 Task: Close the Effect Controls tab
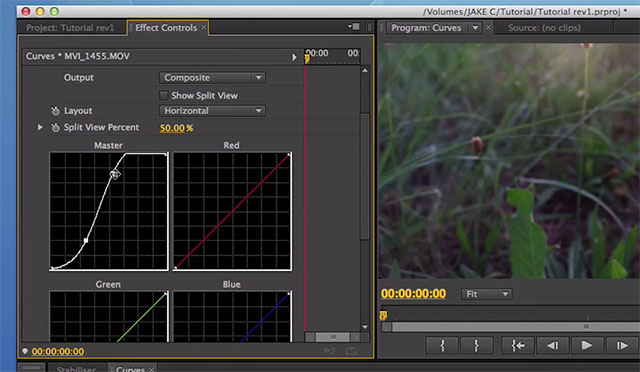pyautogui.click(x=204, y=27)
